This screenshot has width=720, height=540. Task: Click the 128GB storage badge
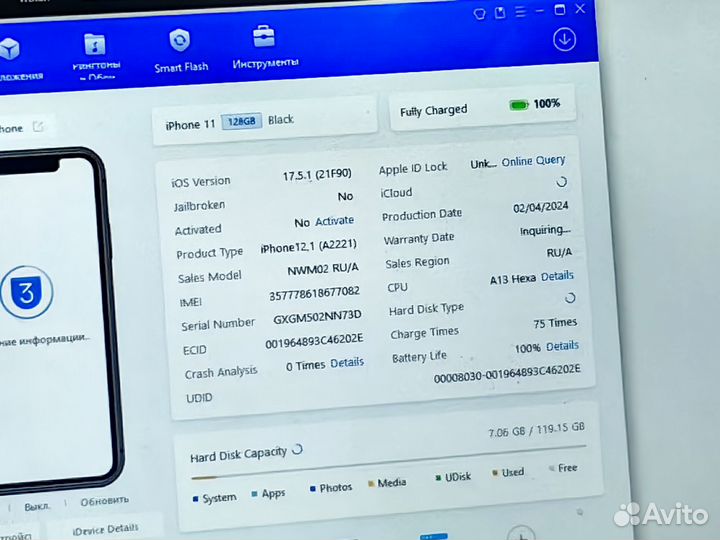[242, 121]
